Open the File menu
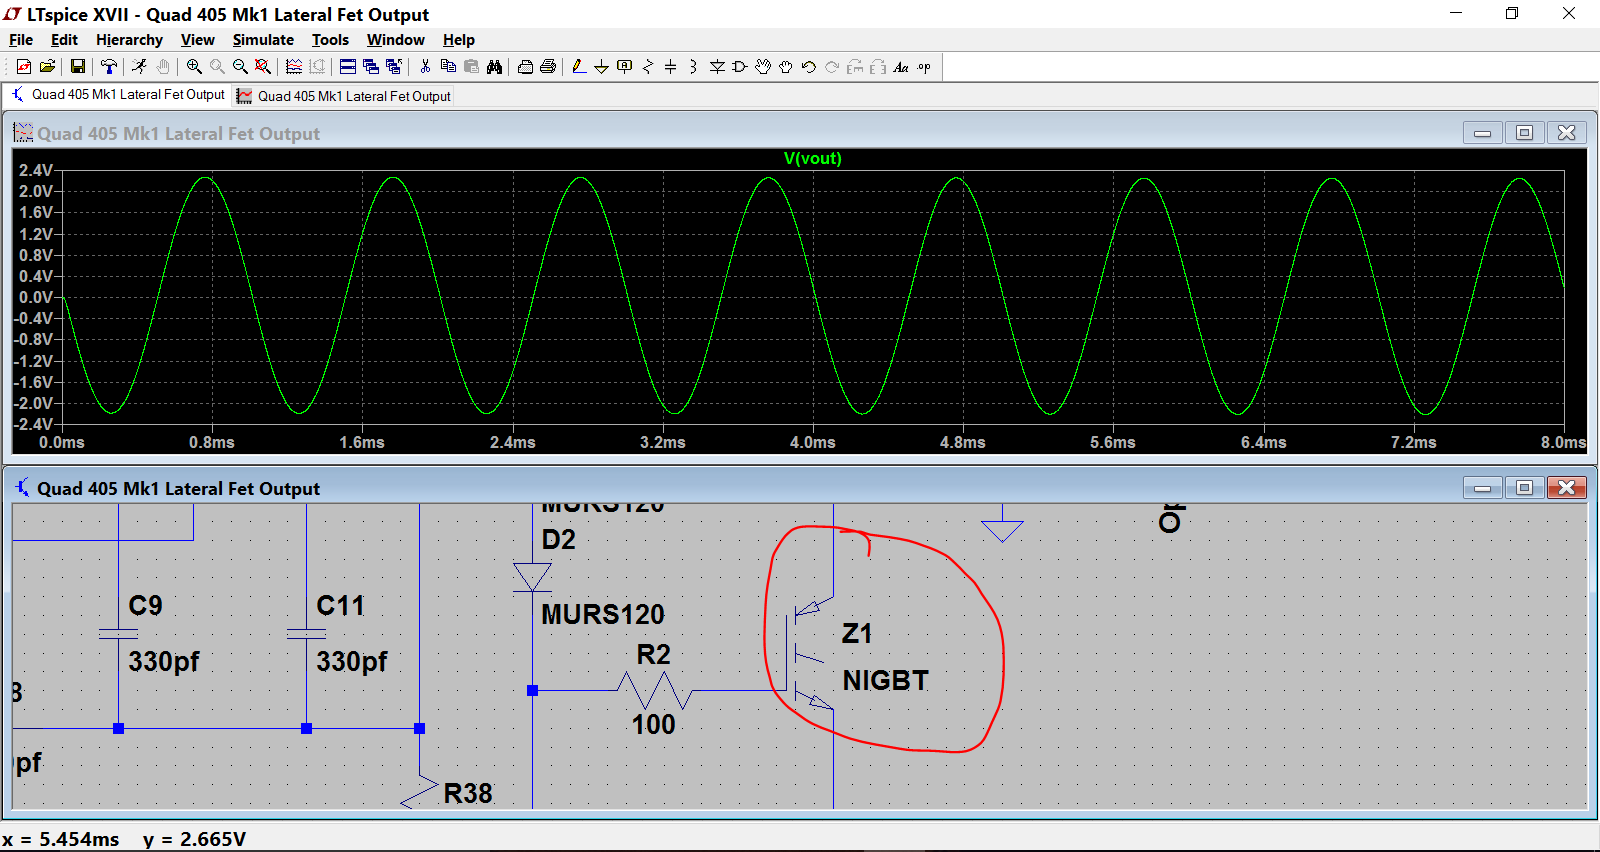 point(21,40)
